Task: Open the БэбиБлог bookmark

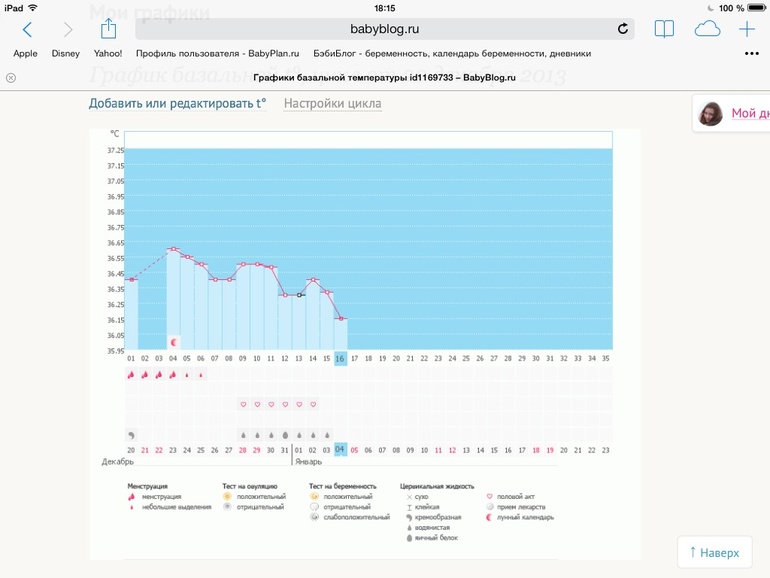Action: 452,54
